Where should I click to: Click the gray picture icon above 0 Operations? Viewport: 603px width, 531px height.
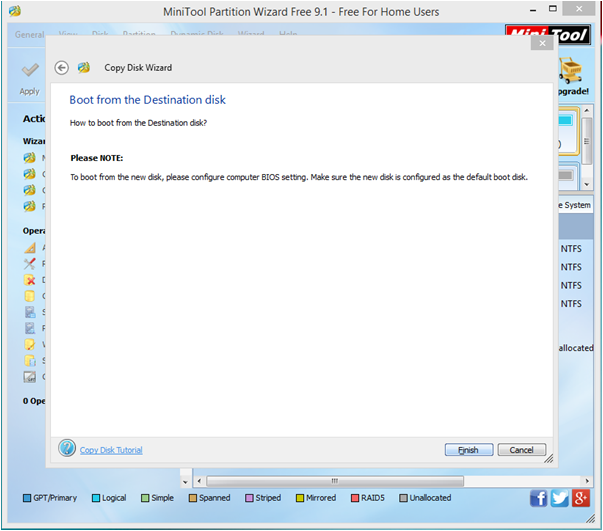[30, 376]
